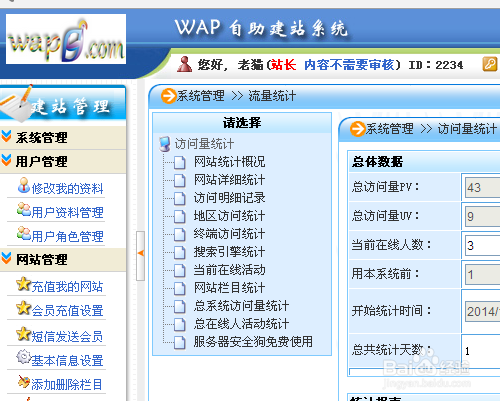This screenshot has height=401, width=500.
Task: Open 搜索引擎统计 tree item
Action: pos(229,252)
